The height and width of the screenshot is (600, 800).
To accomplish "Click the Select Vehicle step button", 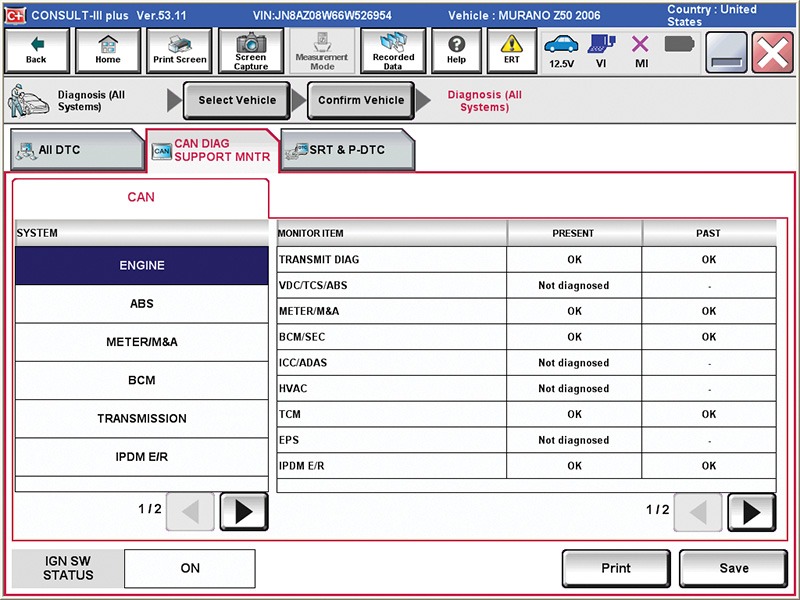I will 237,101.
